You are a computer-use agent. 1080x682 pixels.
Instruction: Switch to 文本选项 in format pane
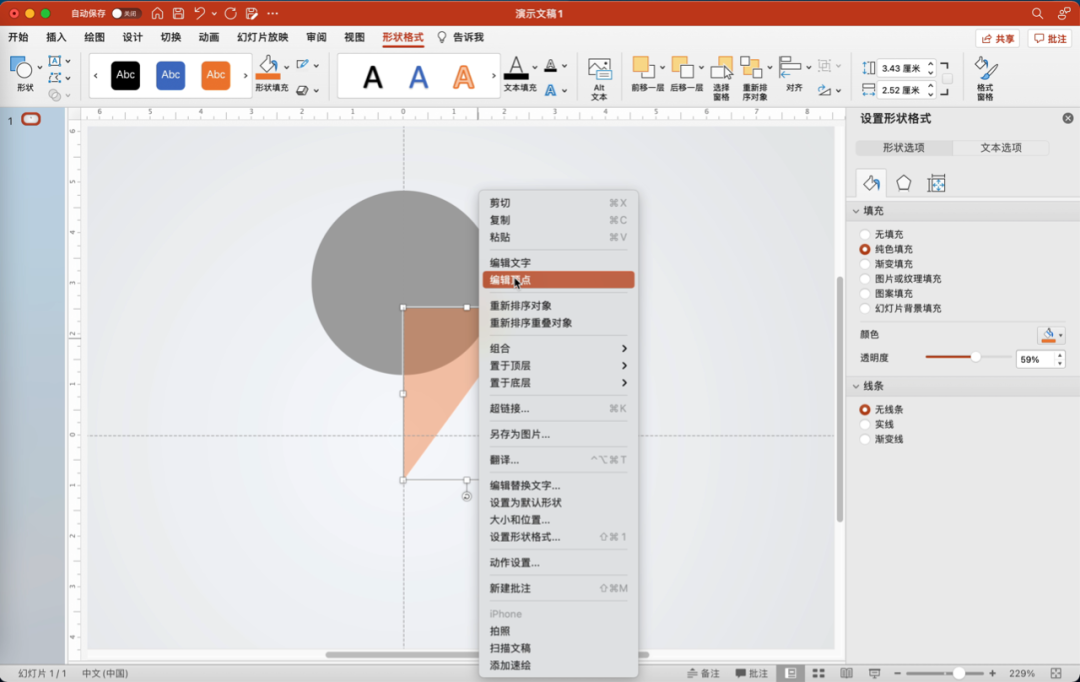click(x=1001, y=147)
